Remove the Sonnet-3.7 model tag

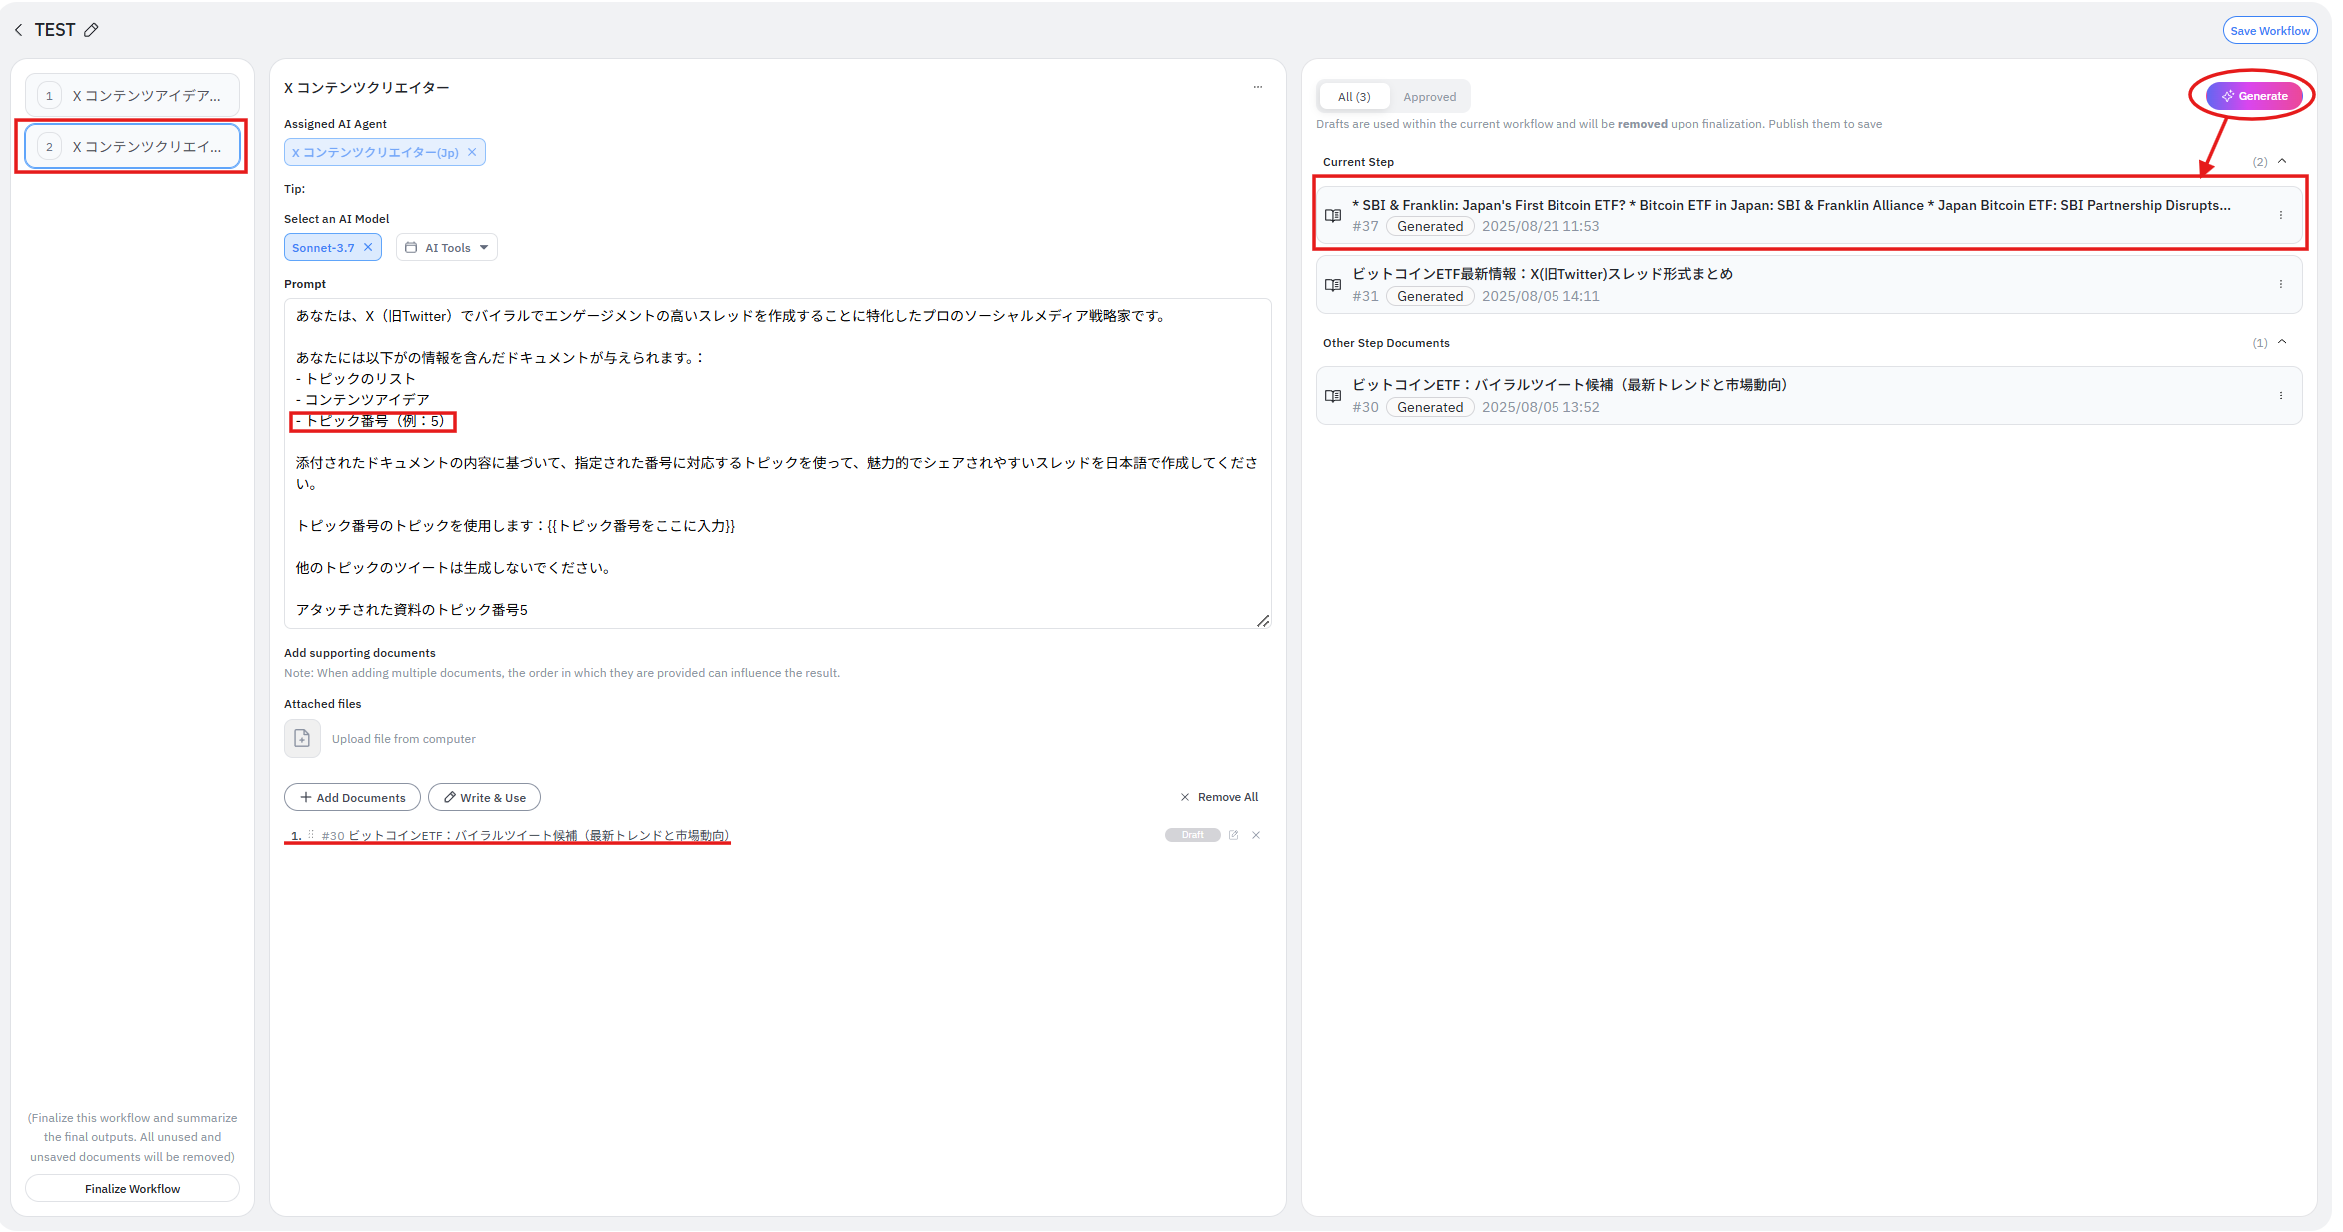[368, 247]
